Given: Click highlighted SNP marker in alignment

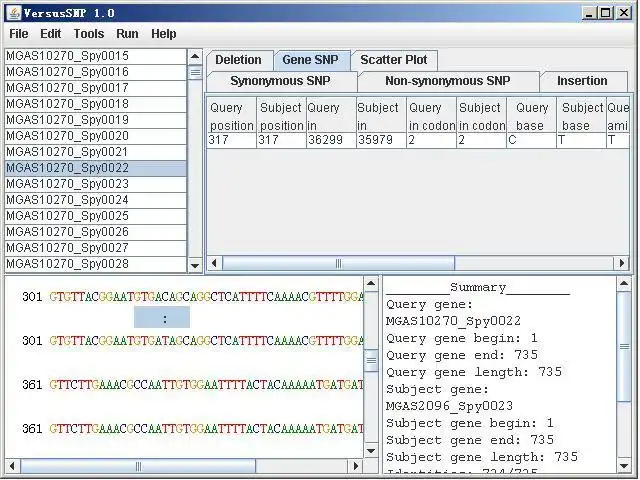Looking at the screenshot, I should (x=162, y=318).
